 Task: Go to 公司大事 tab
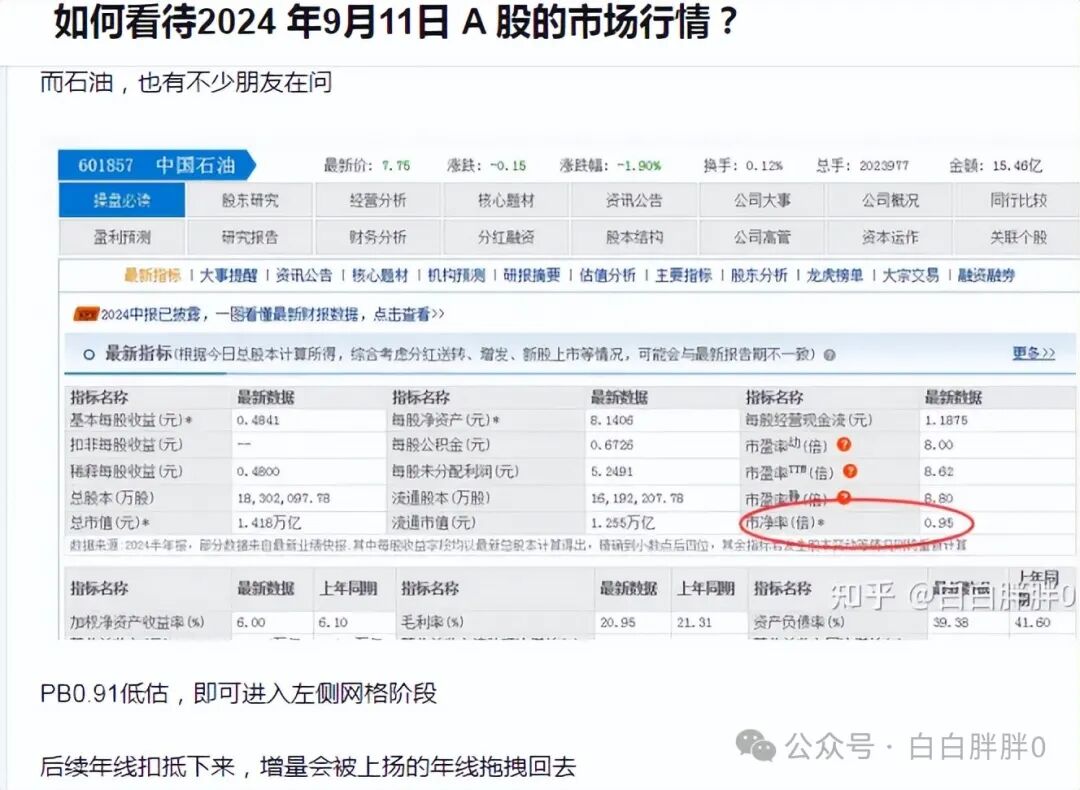pos(762,200)
